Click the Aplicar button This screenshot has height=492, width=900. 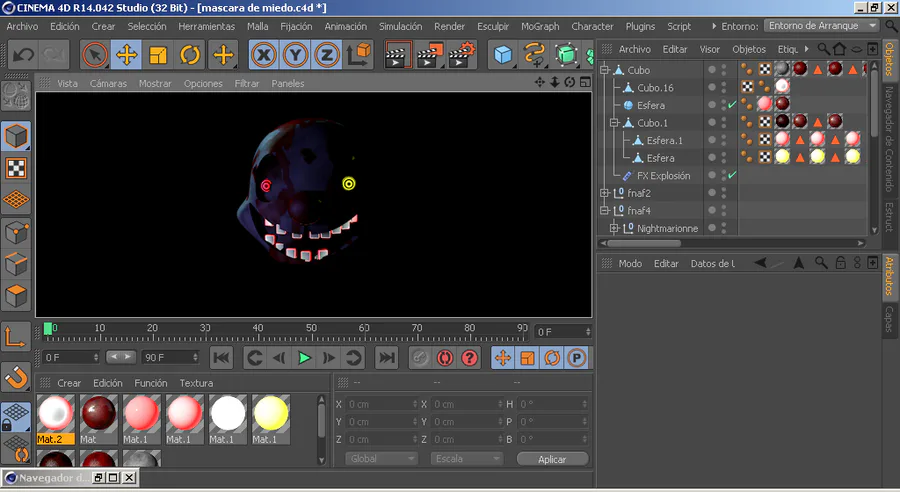tap(552, 459)
